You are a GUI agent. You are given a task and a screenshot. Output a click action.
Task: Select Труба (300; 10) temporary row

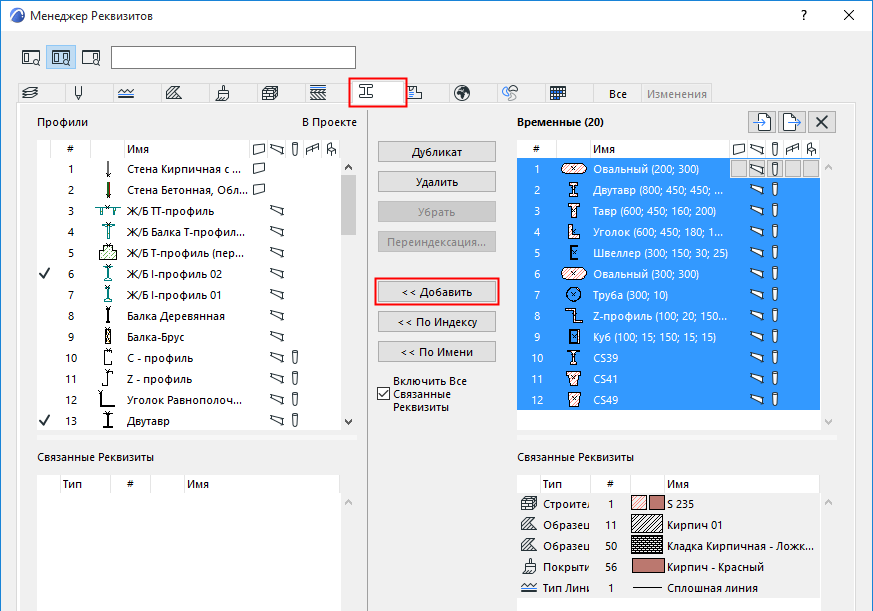(668, 295)
